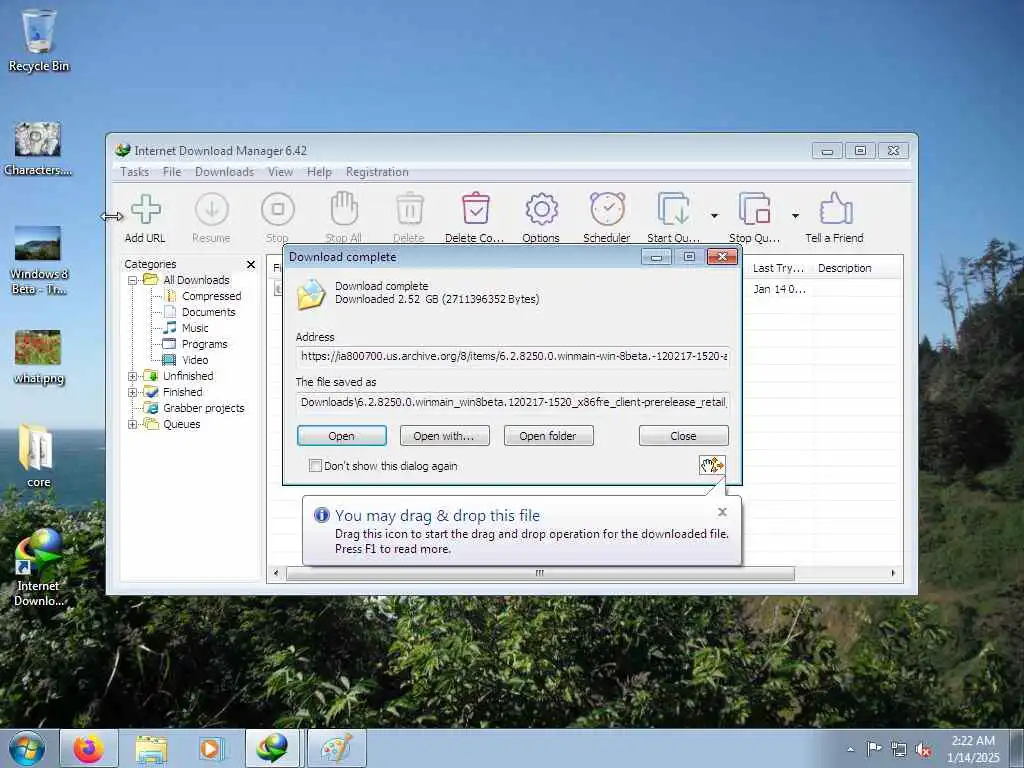This screenshot has height=768, width=1024.
Task: Click the Open with... button
Action: click(444, 436)
